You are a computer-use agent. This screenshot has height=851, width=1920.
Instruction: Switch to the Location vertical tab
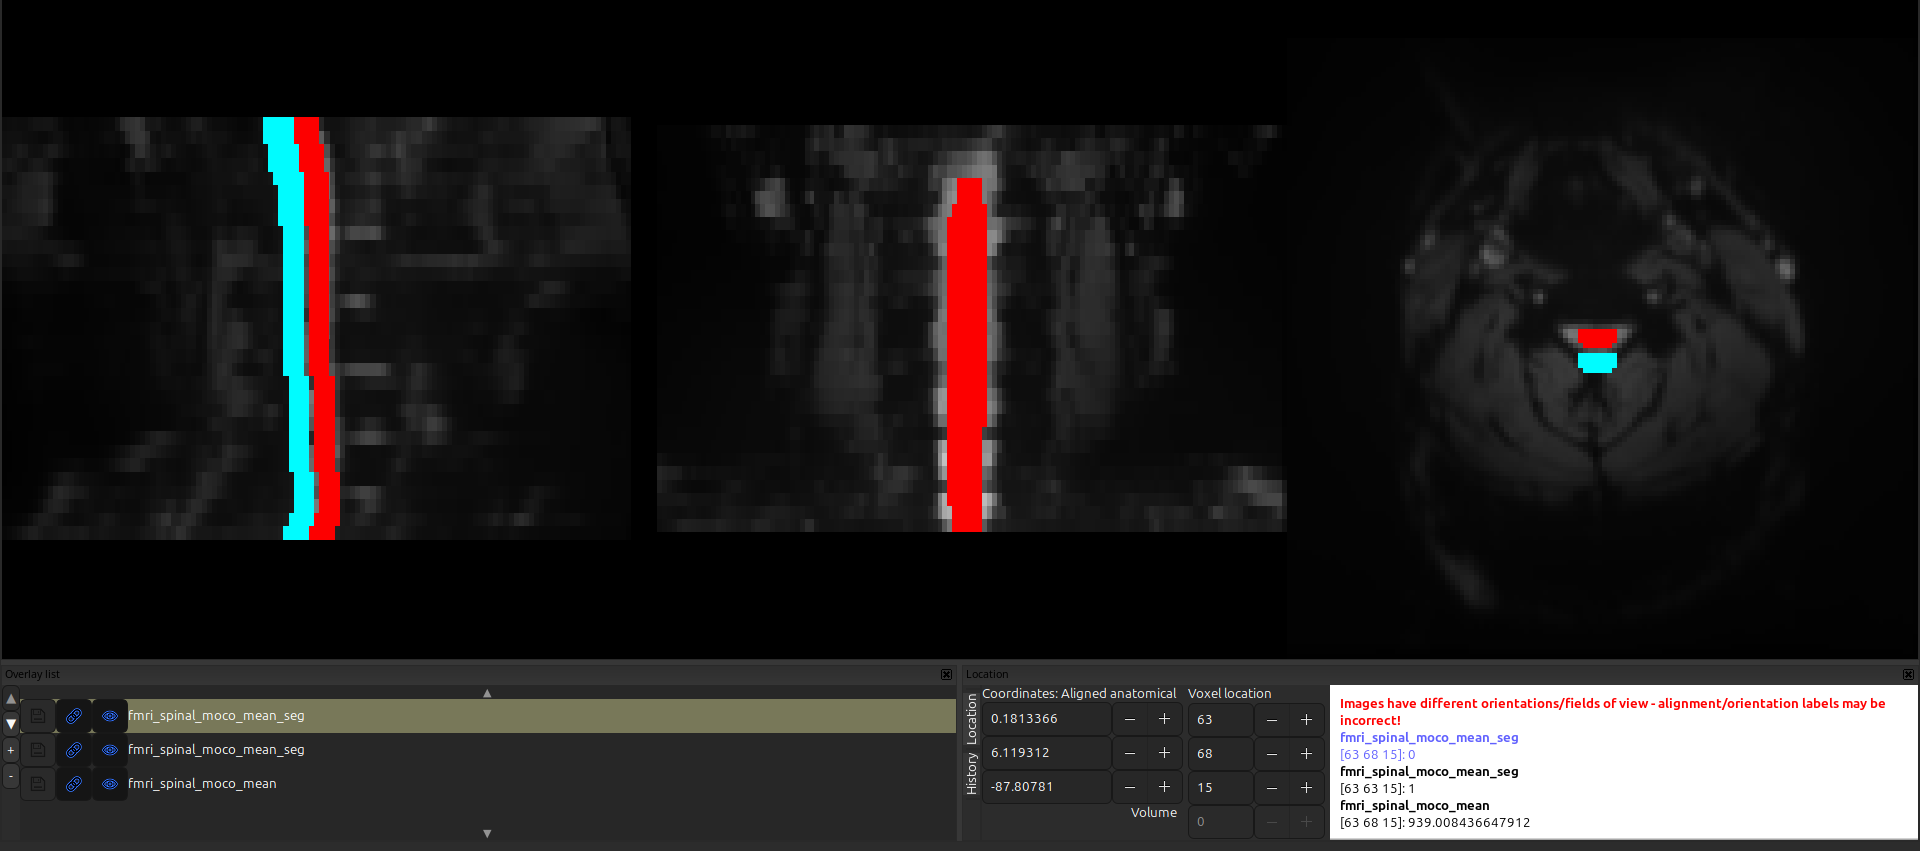(x=971, y=720)
